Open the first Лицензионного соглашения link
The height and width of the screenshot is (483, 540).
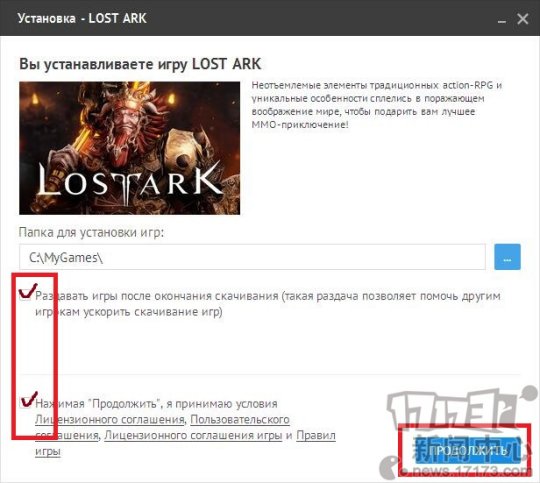pos(110,419)
